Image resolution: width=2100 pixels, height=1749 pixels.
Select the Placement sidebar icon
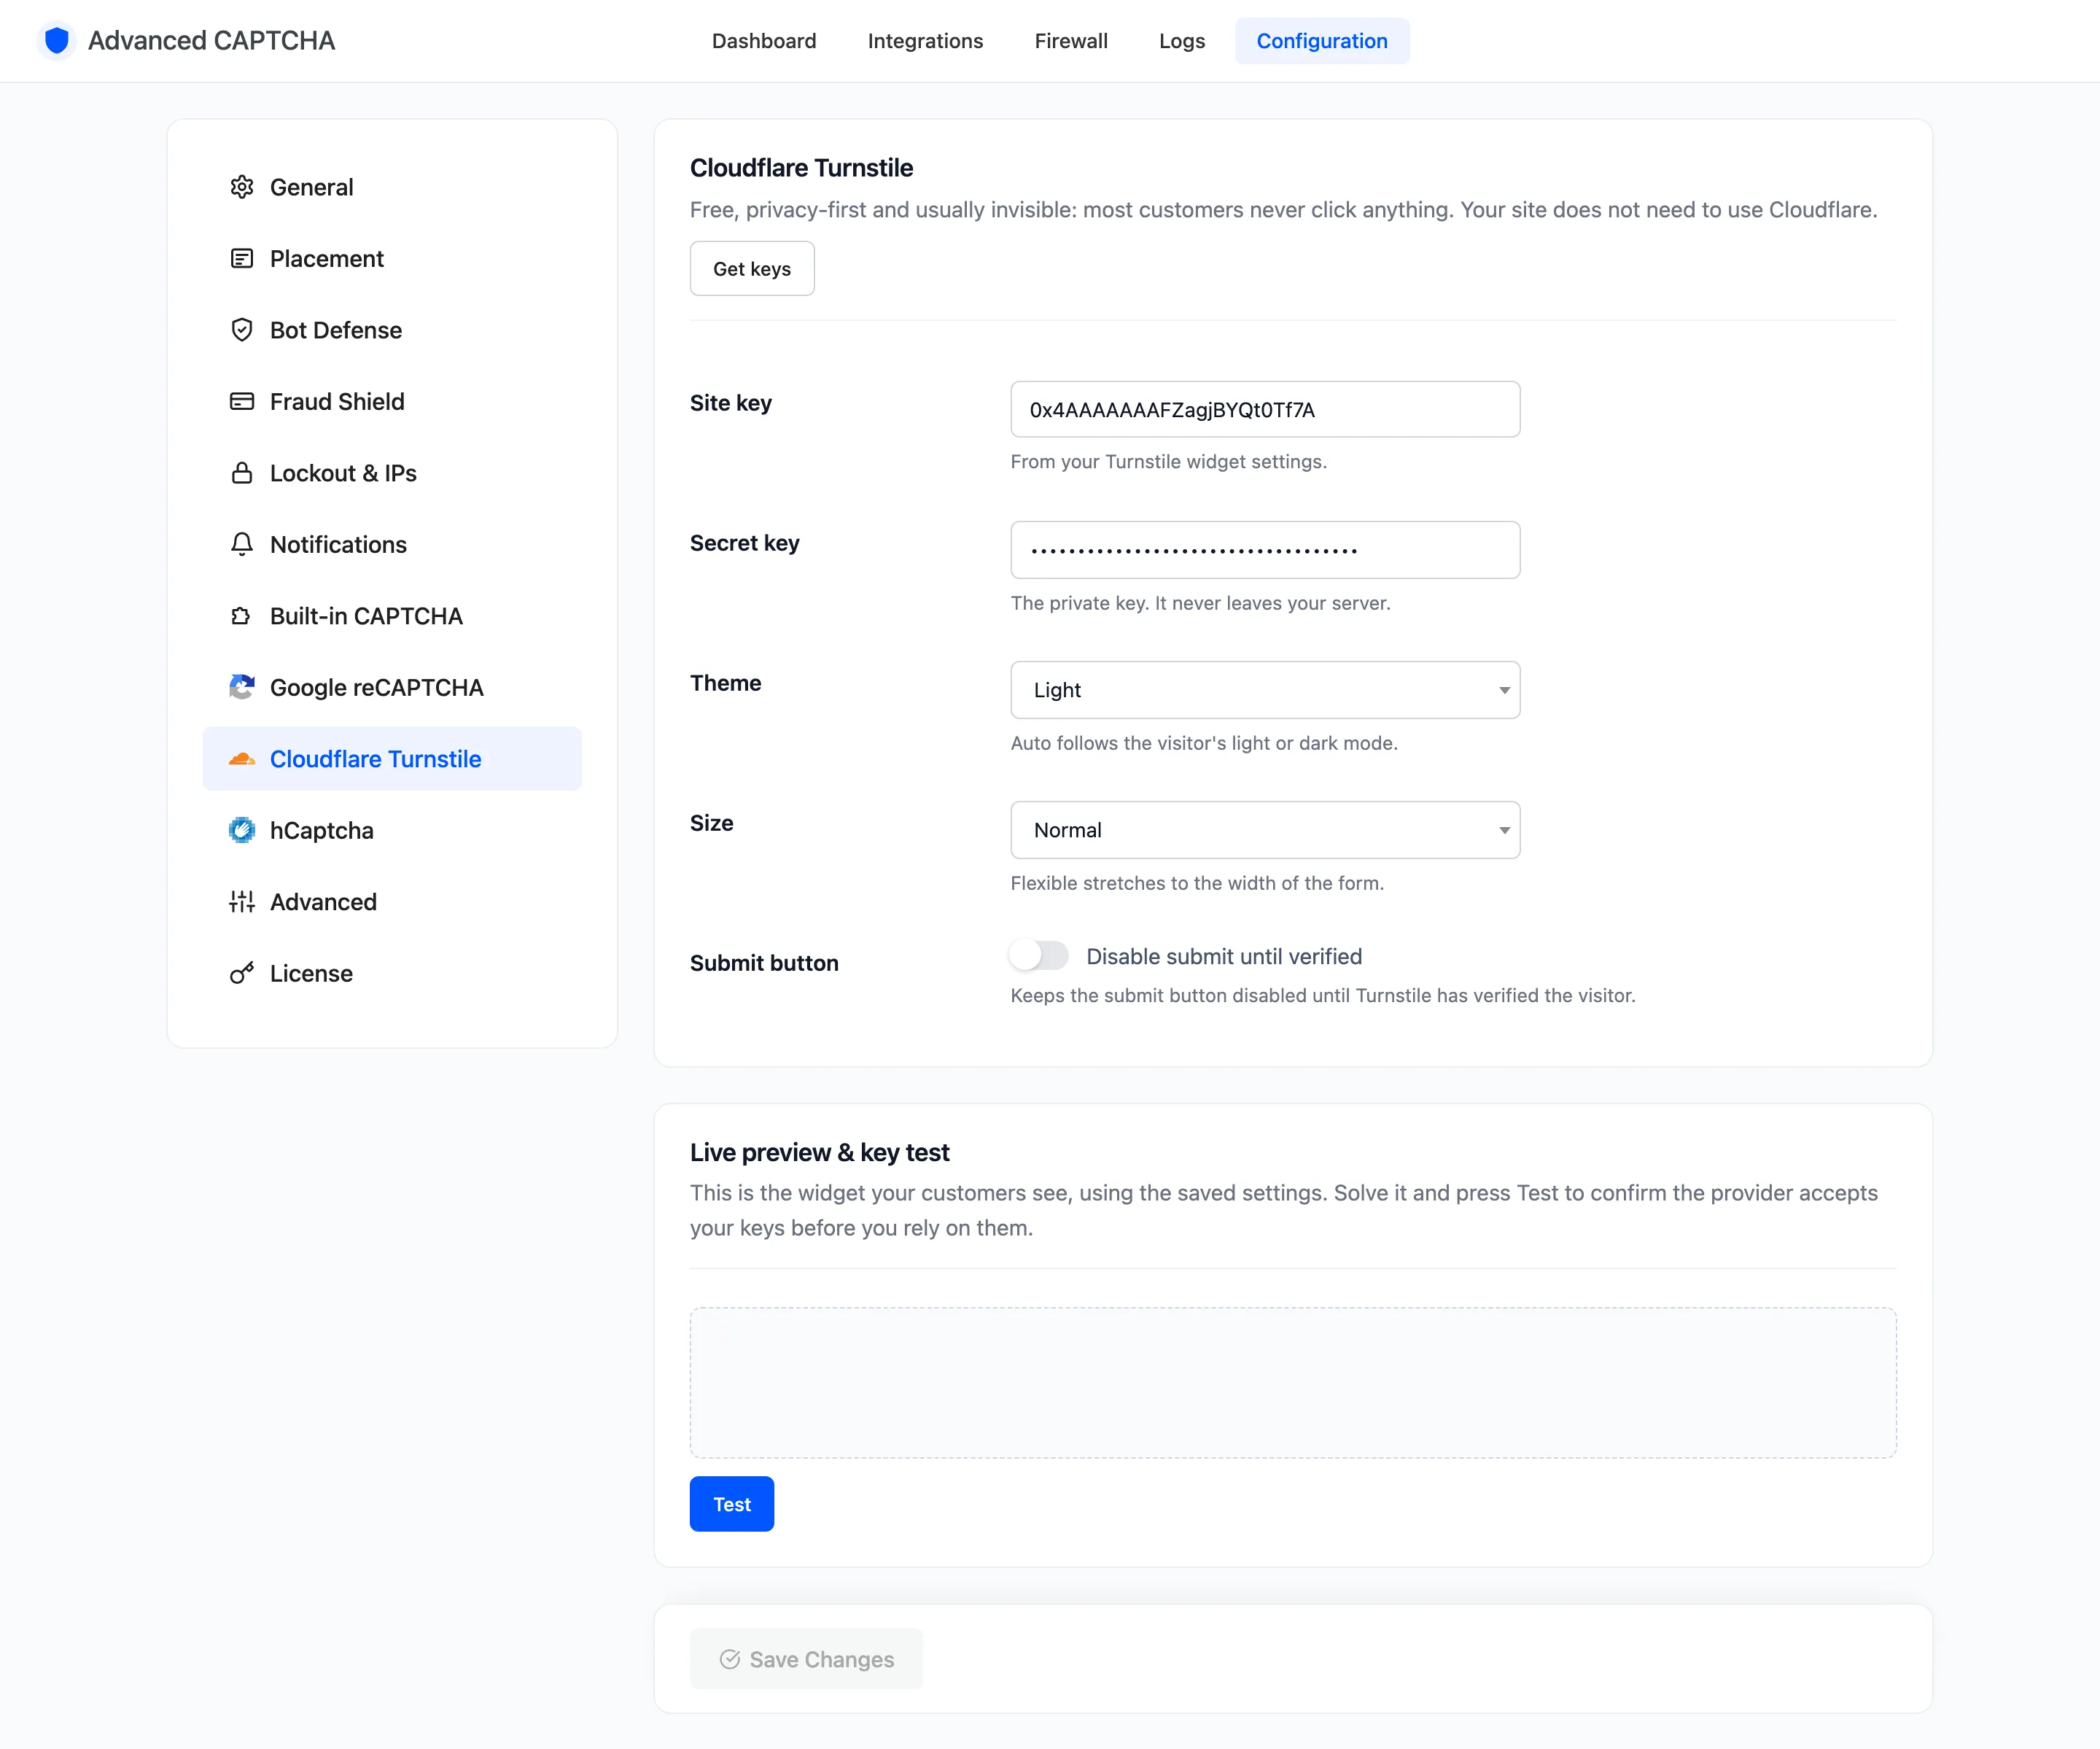(x=242, y=259)
